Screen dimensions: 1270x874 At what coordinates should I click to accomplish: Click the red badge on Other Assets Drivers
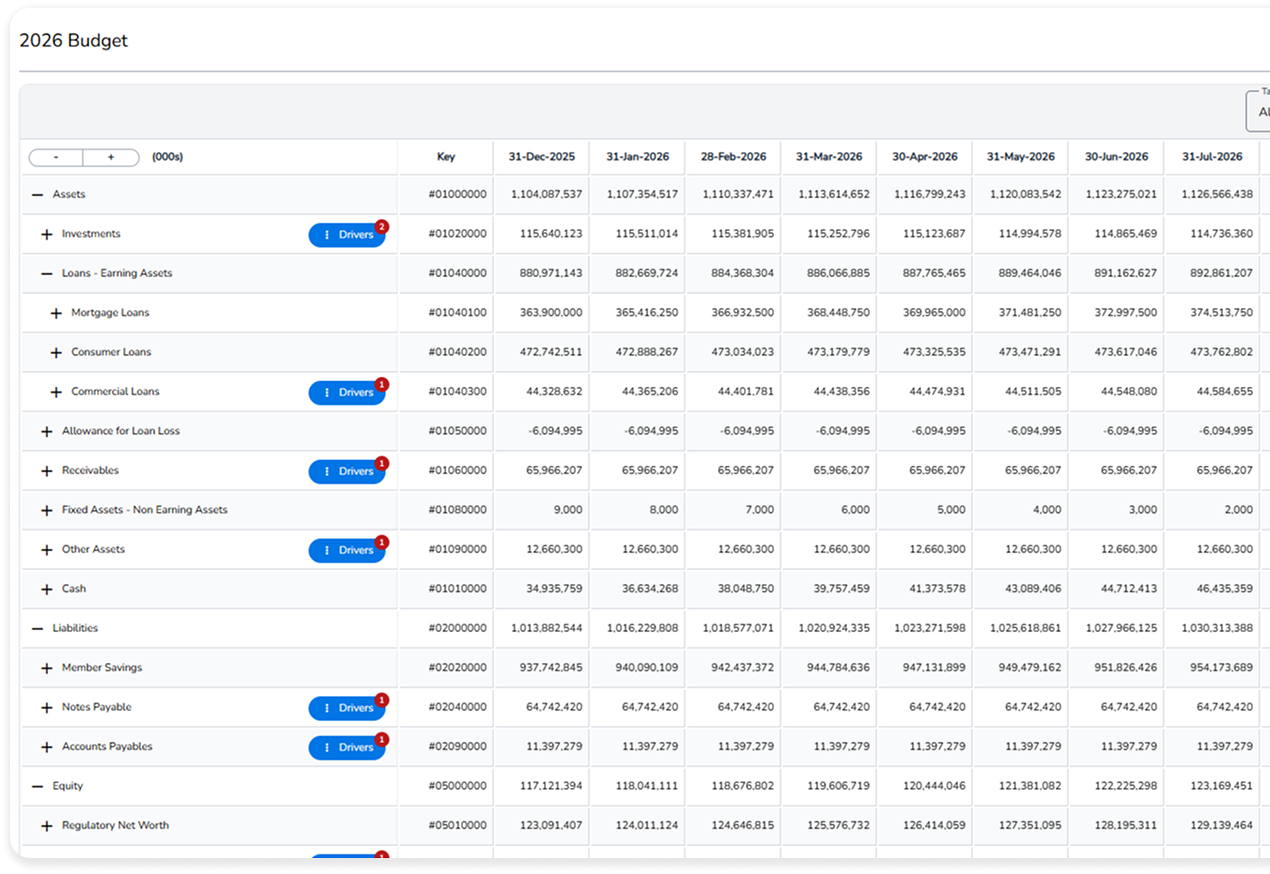[381, 543]
